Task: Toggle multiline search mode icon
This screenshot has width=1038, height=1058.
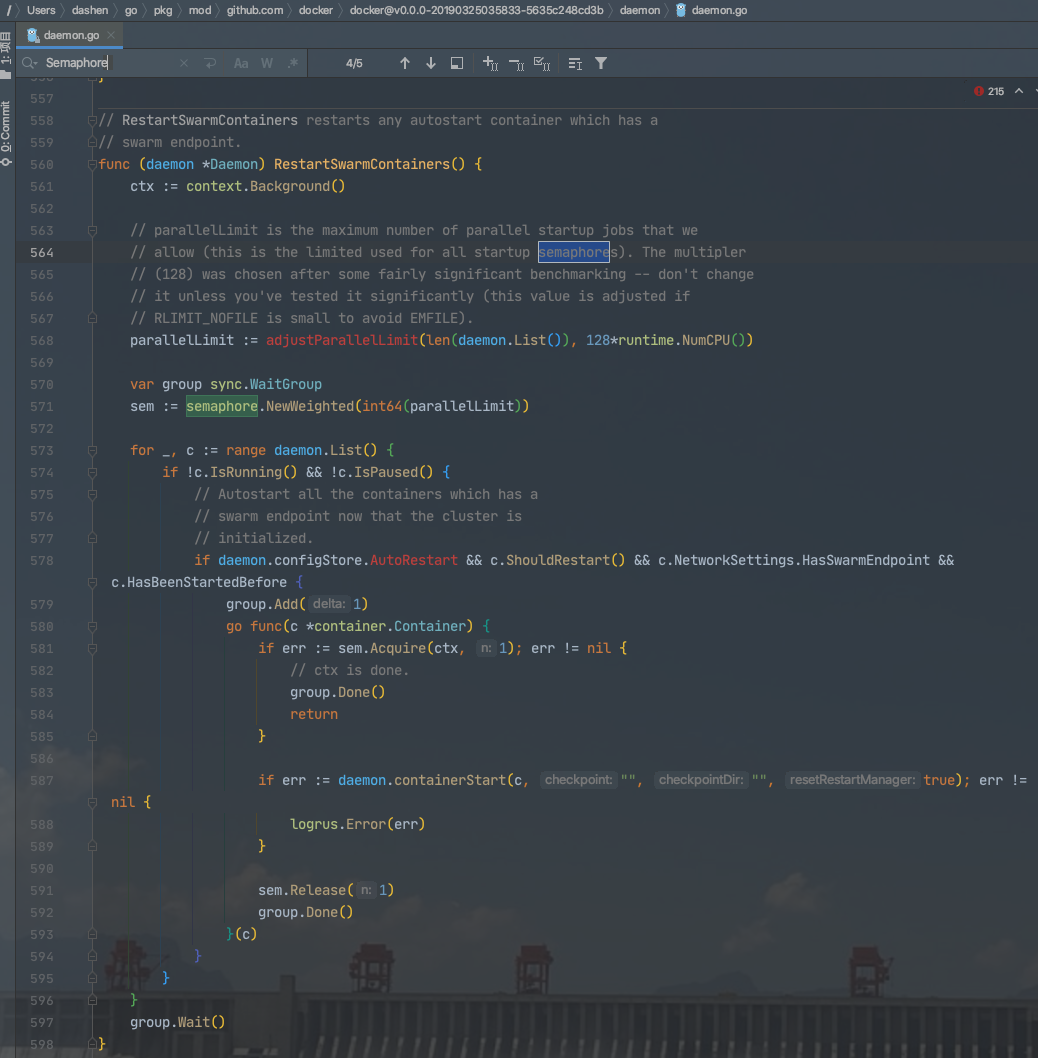Action: point(211,63)
